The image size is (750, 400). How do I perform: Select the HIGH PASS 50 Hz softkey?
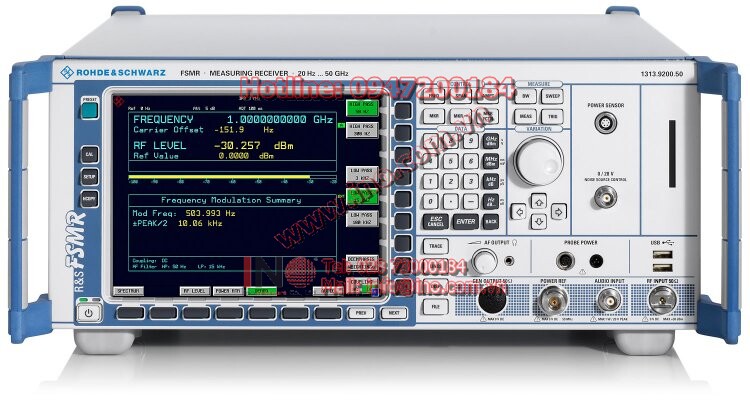click(x=362, y=108)
